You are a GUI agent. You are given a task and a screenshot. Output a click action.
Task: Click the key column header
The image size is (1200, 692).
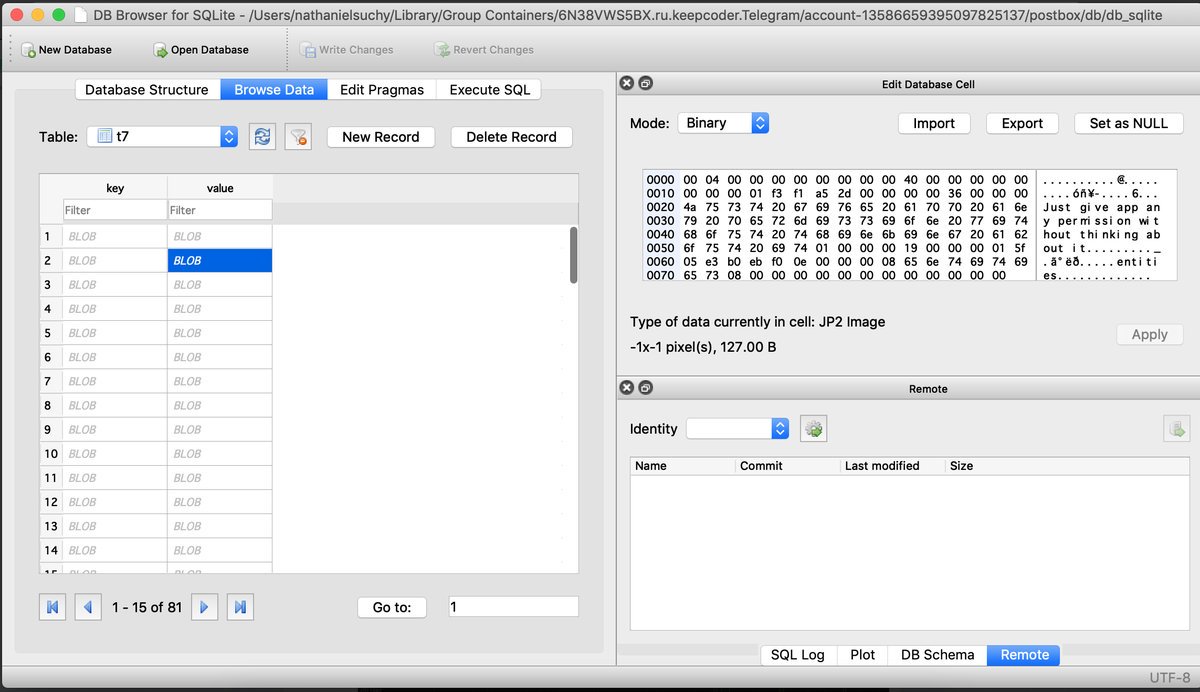(x=115, y=188)
